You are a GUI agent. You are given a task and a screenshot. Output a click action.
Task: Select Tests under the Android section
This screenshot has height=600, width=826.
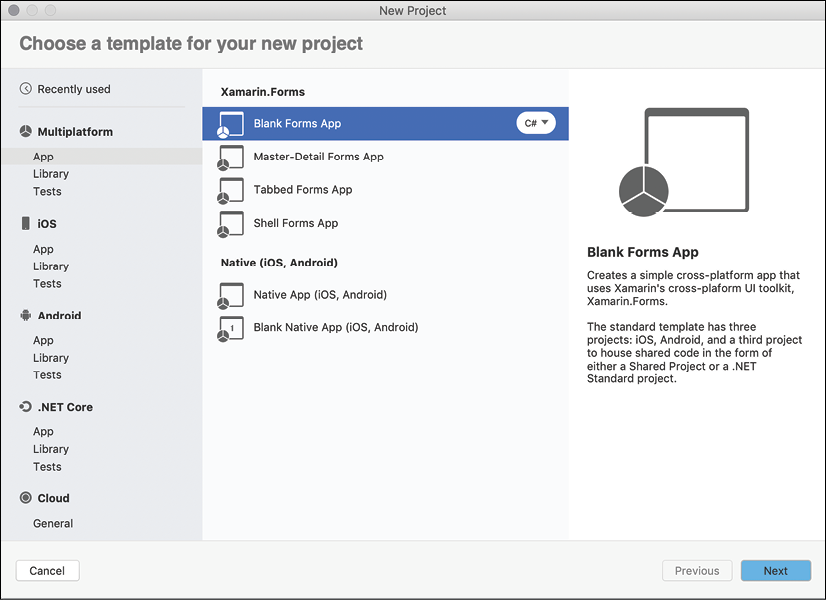tap(47, 375)
